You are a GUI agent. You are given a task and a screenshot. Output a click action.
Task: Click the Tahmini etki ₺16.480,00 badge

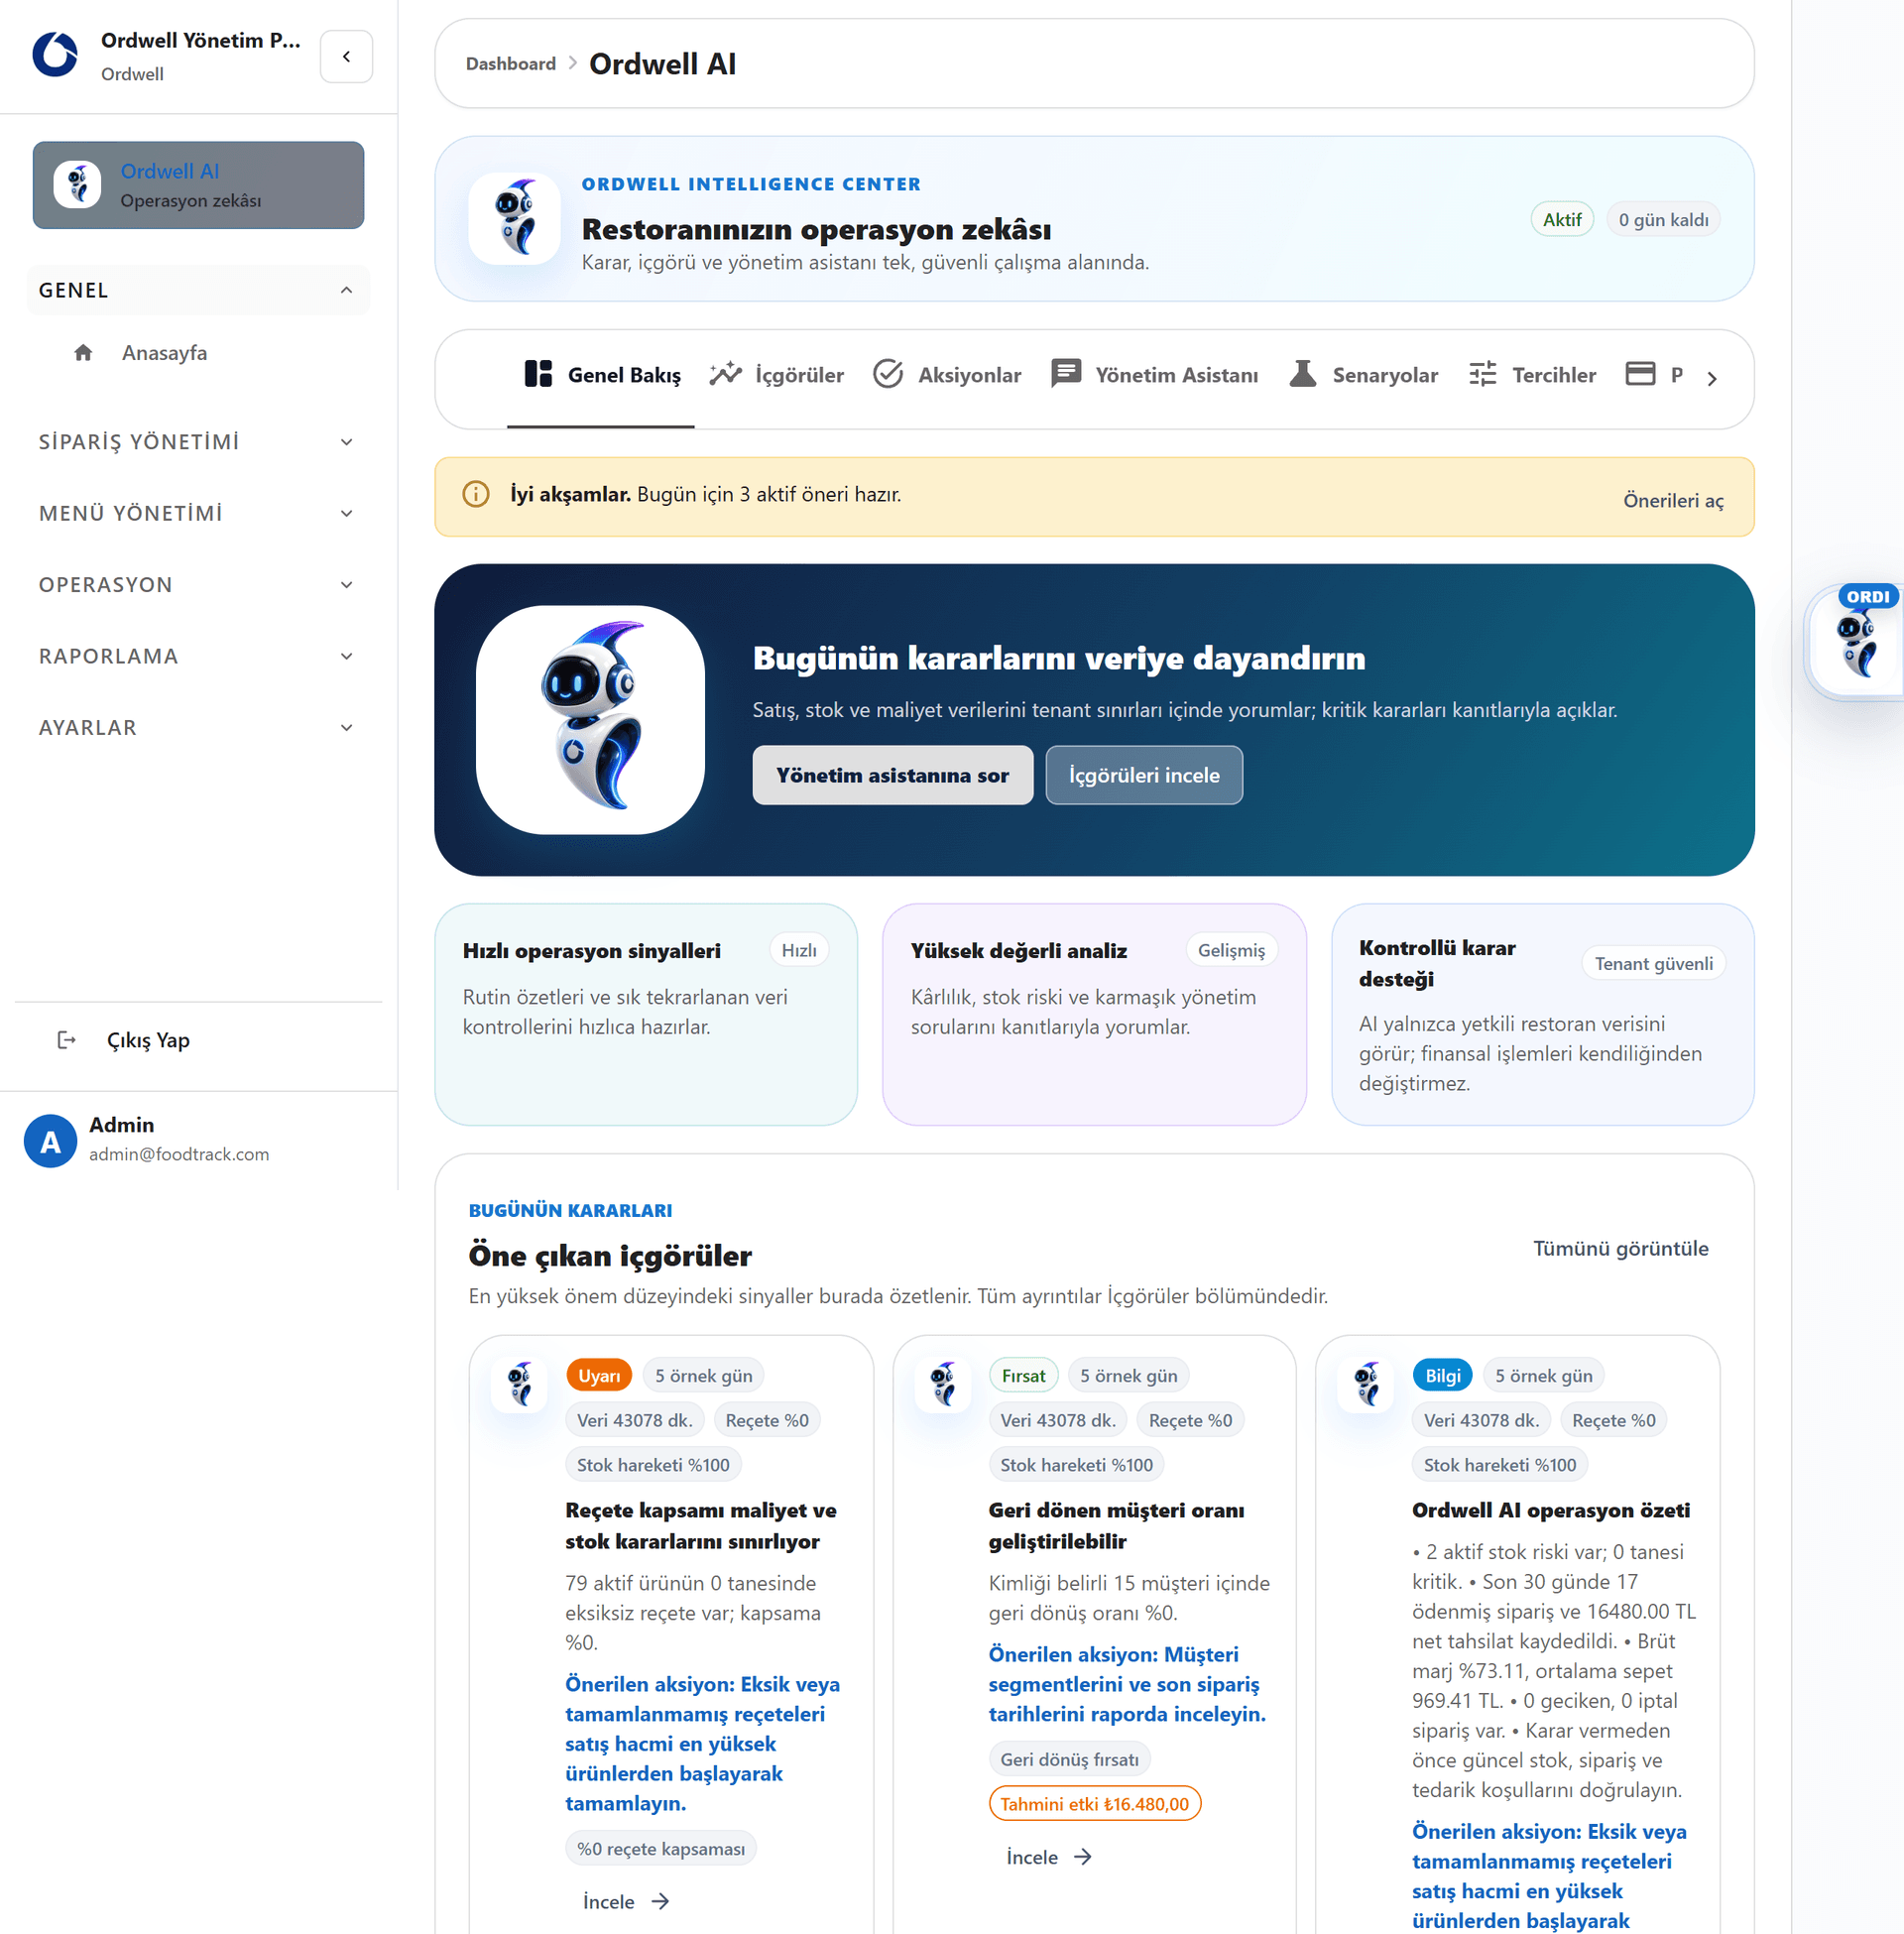(x=1095, y=1804)
